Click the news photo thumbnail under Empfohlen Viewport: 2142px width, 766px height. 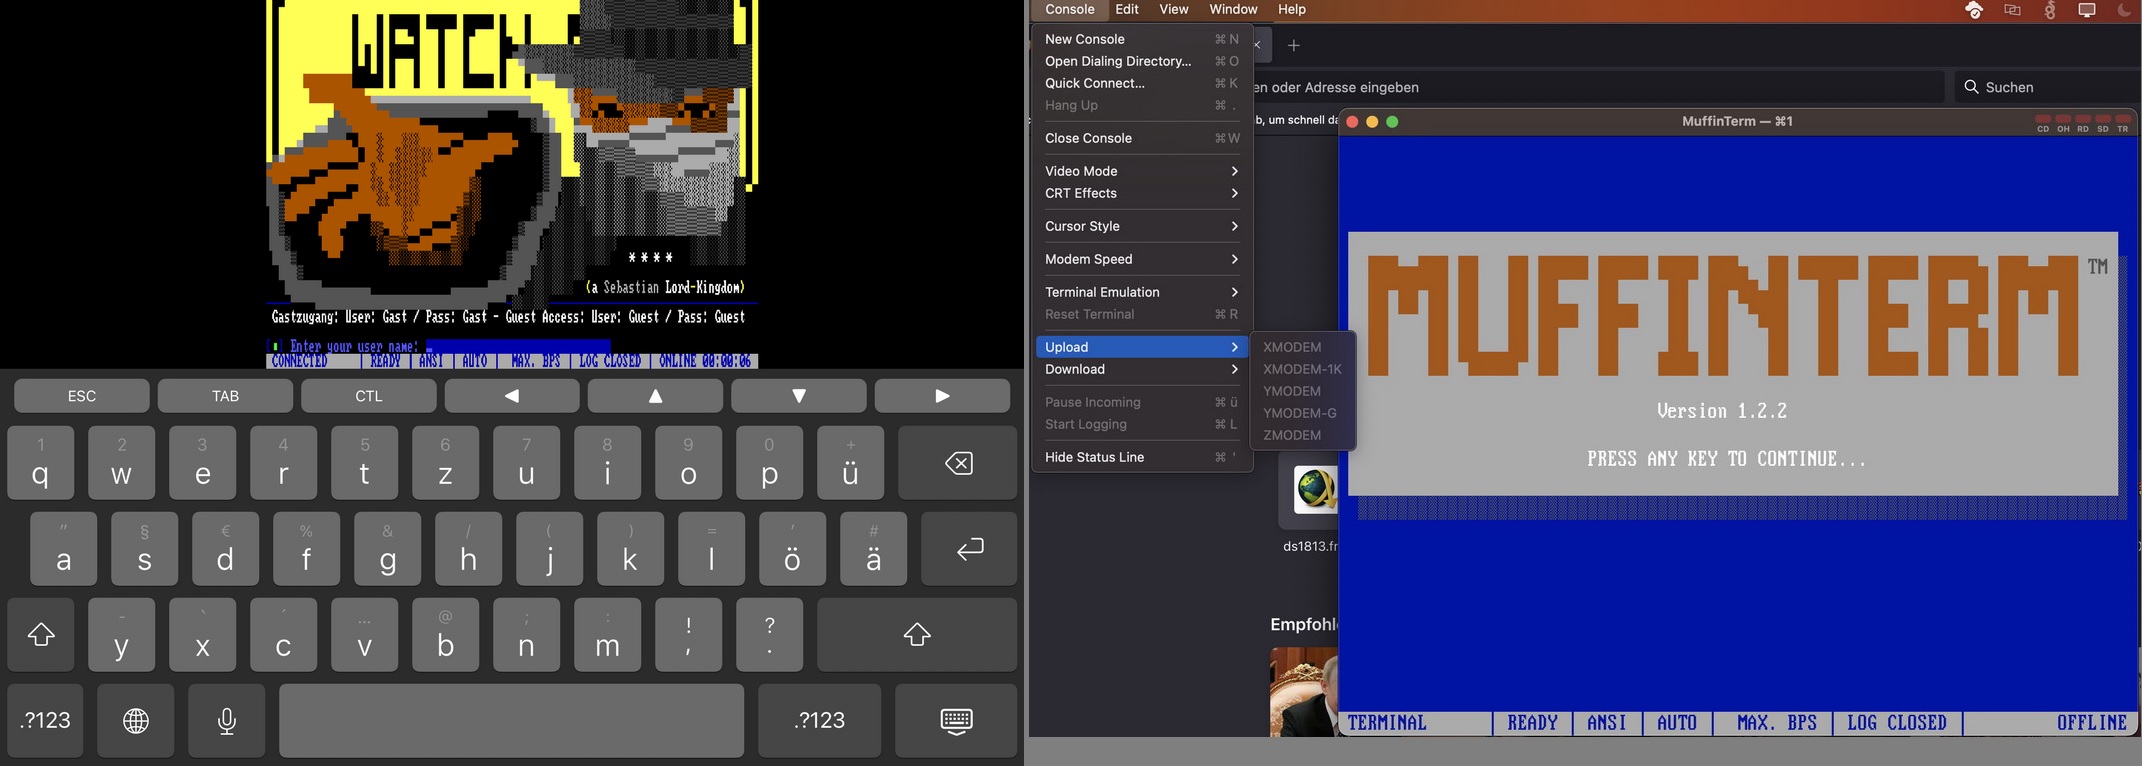[1304, 692]
